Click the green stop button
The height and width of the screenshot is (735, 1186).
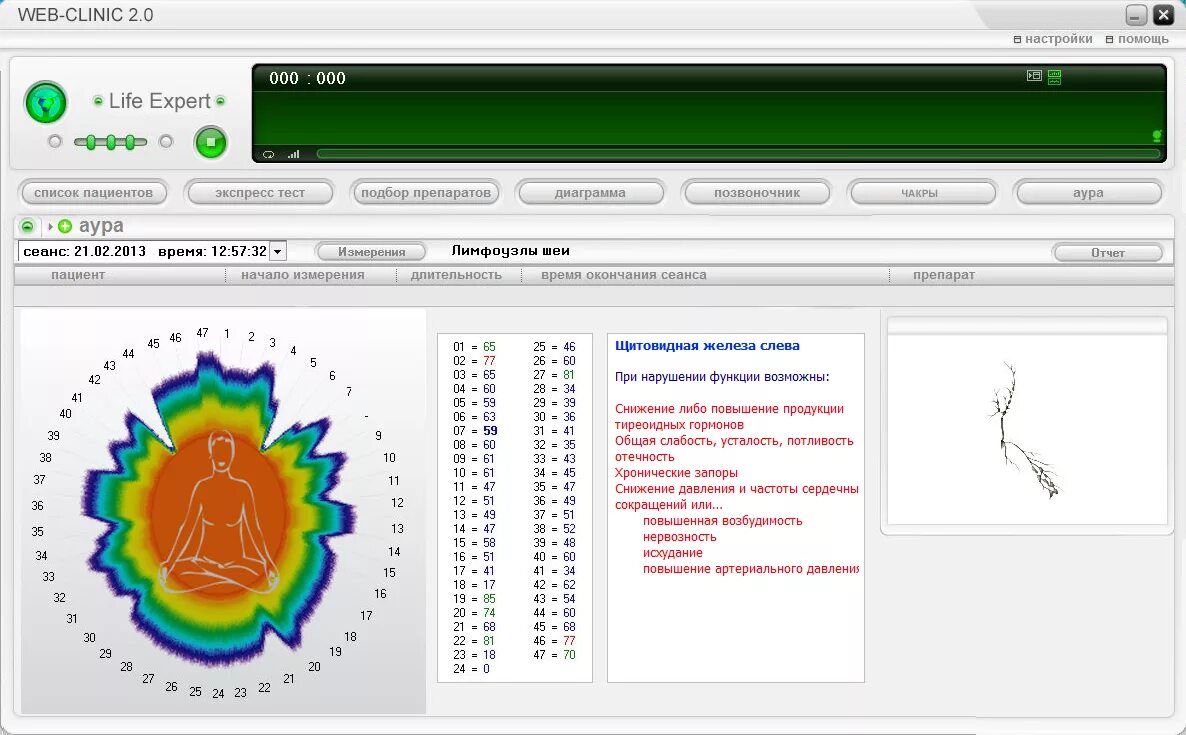tap(211, 142)
